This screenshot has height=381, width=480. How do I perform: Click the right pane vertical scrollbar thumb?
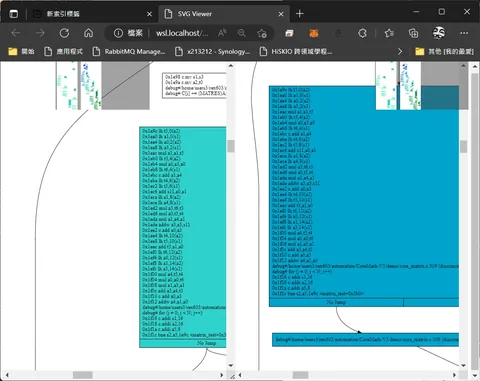463,147
